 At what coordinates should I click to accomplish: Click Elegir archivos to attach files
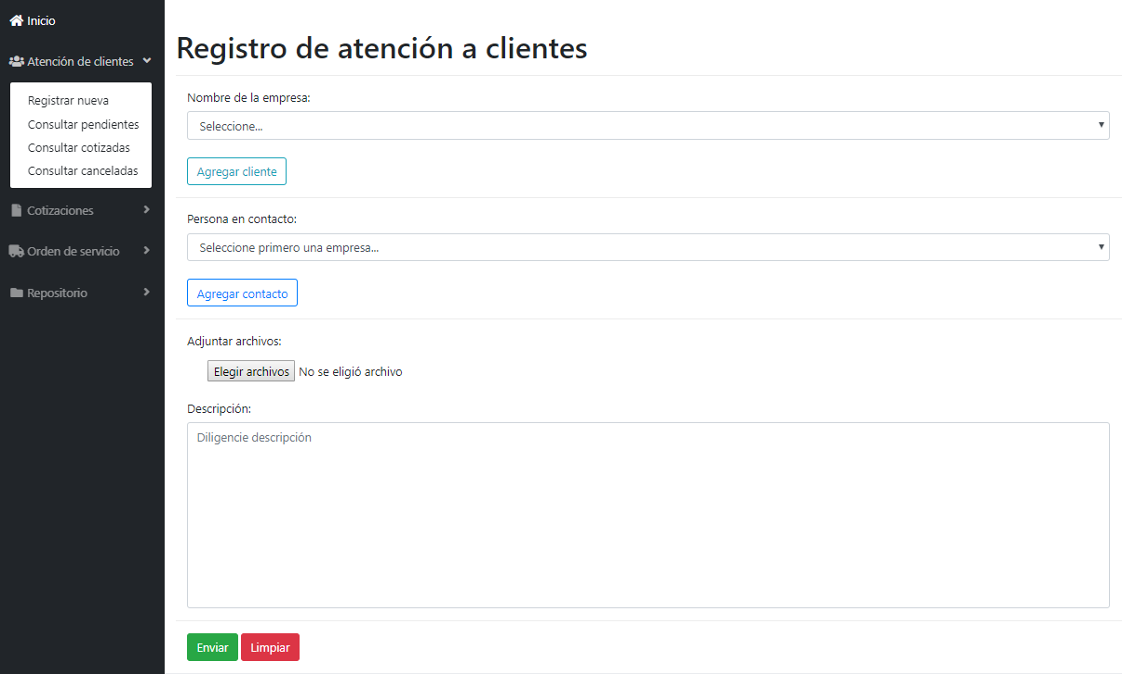[251, 372]
